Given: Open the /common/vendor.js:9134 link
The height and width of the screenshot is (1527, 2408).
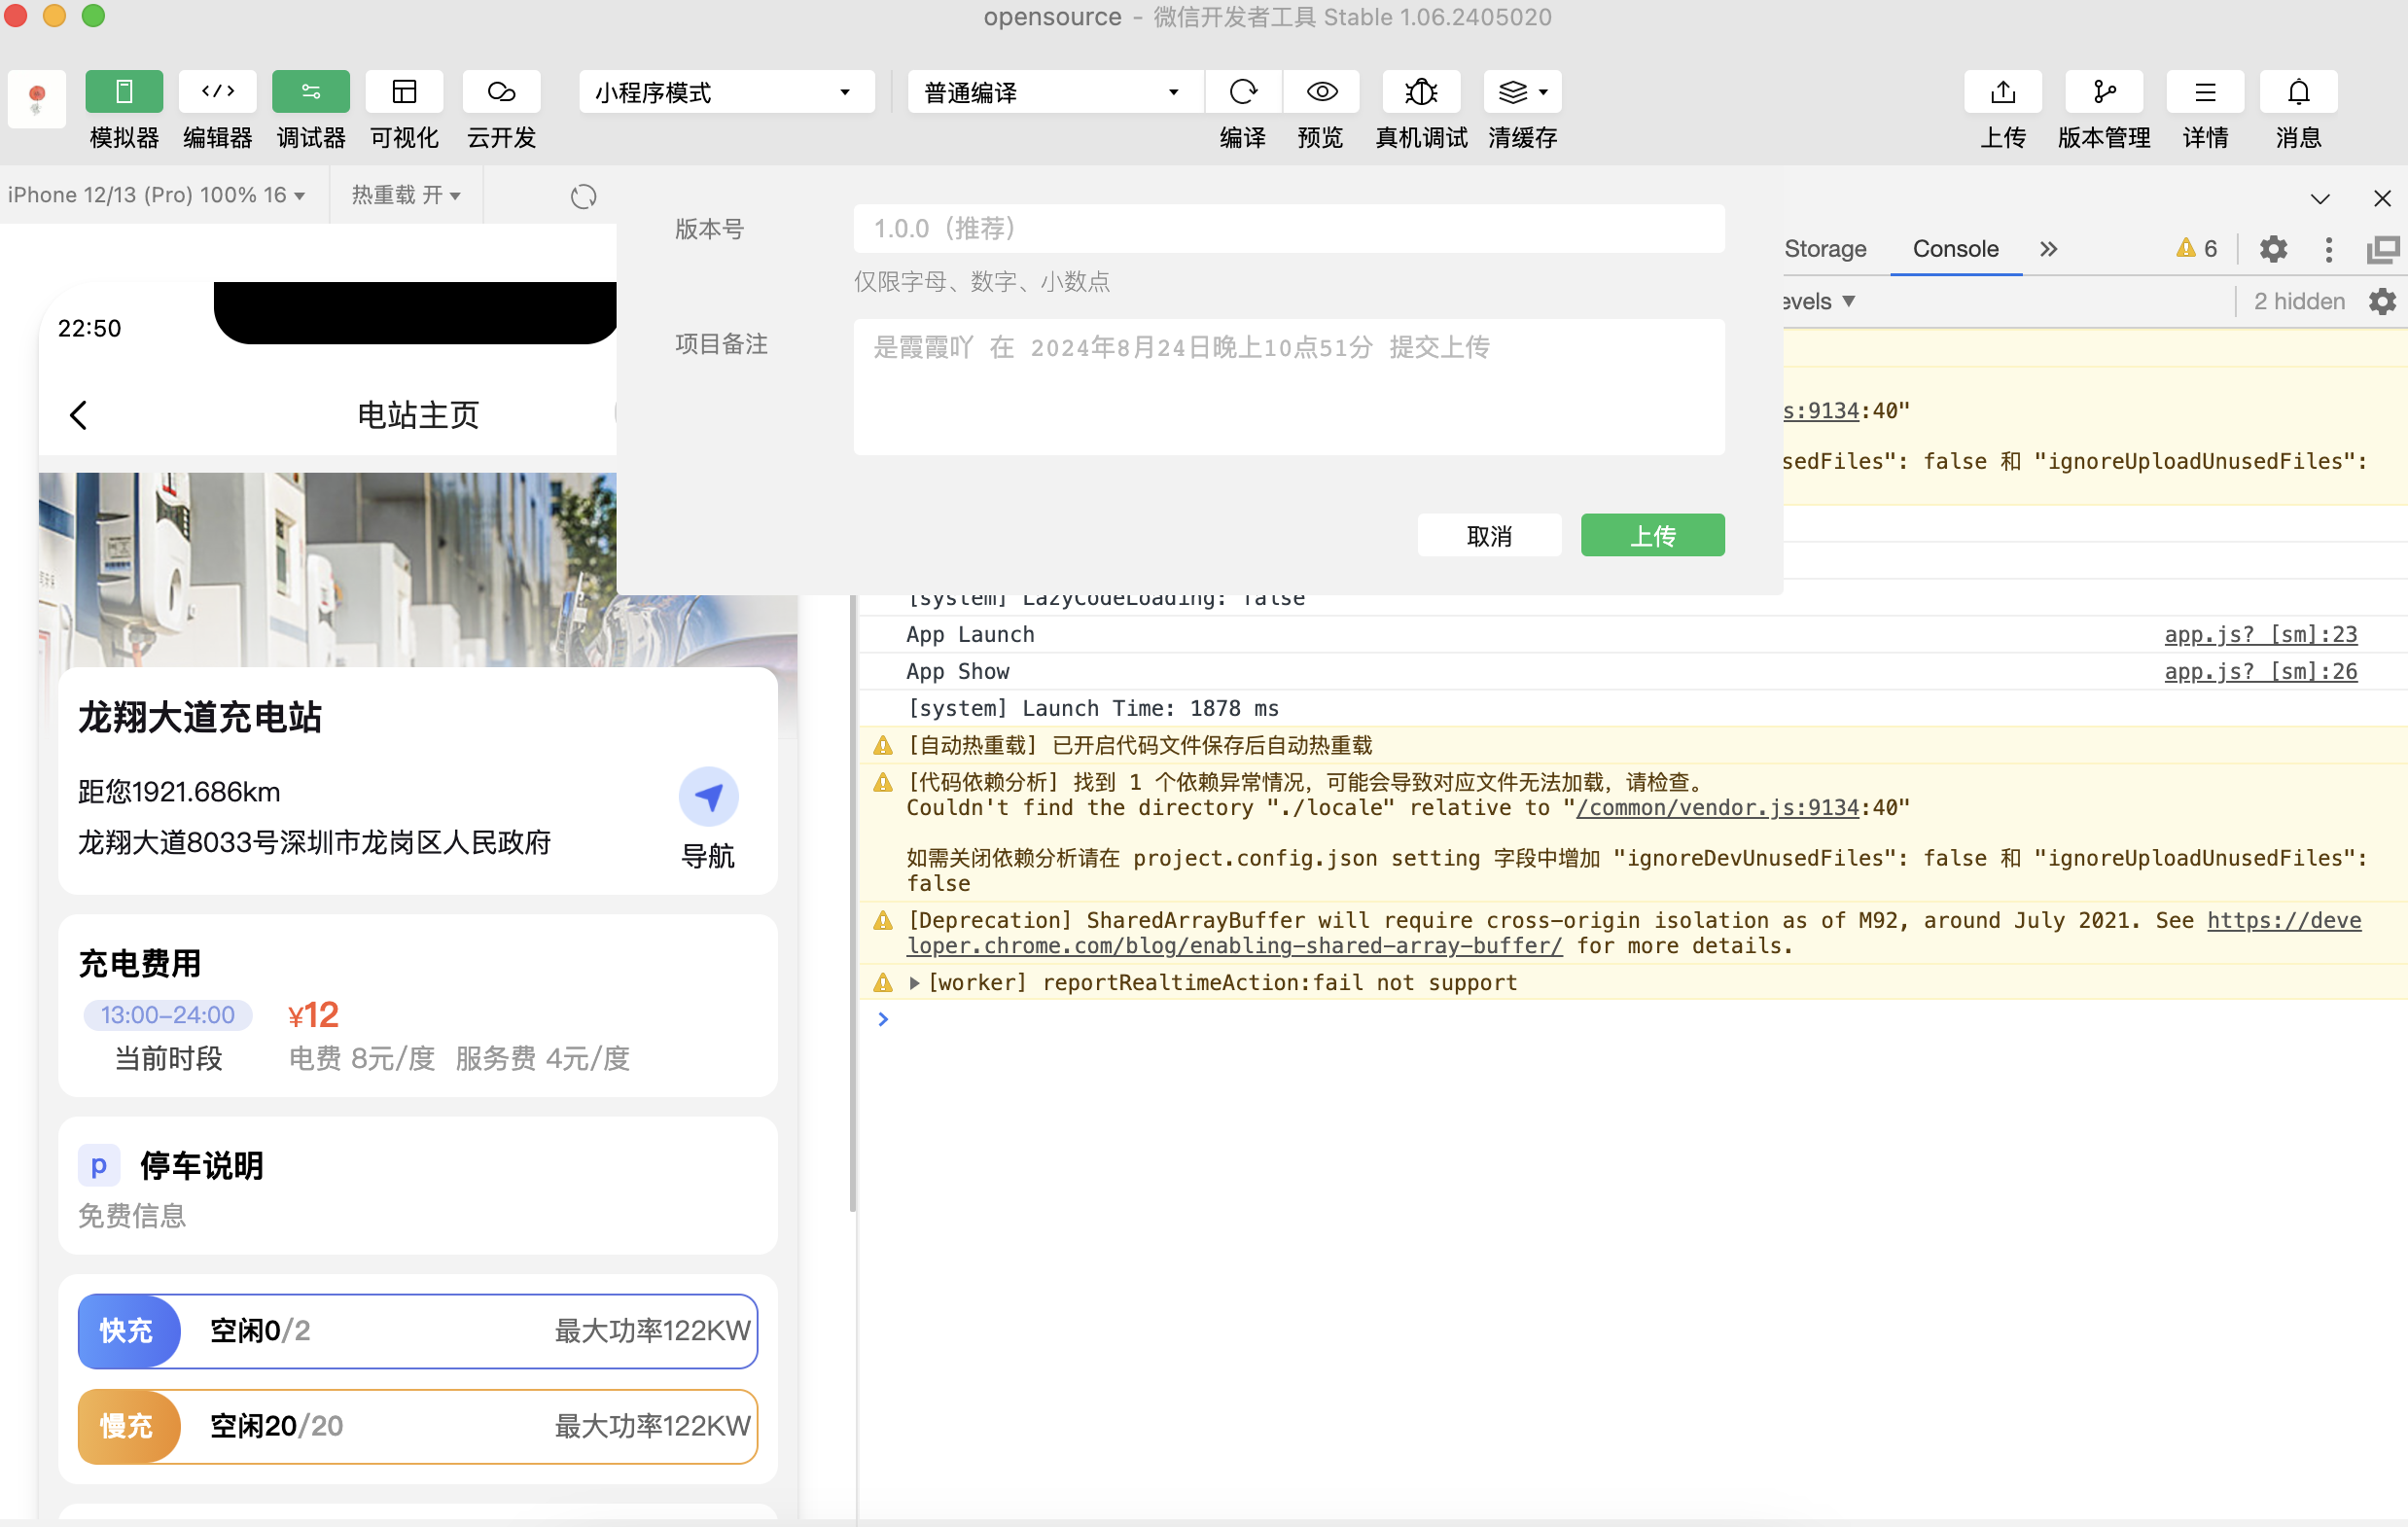Looking at the screenshot, I should click(1717, 807).
